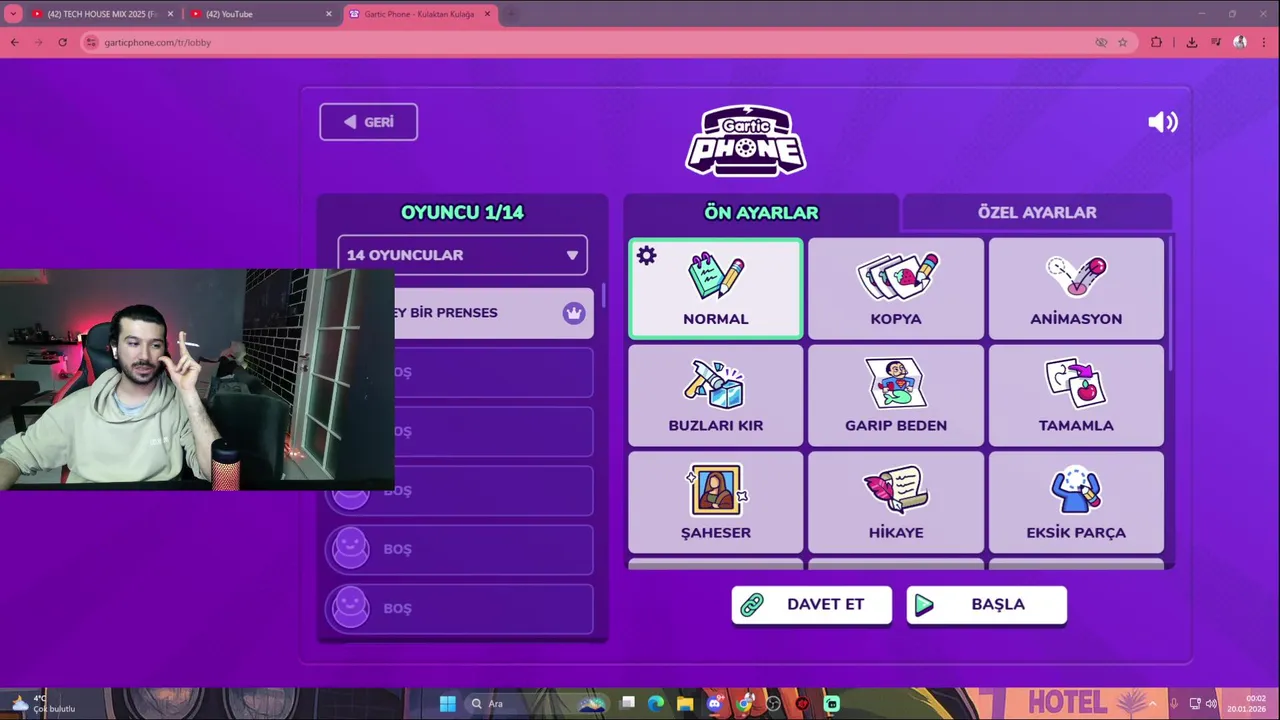Open Discord from the taskbar
This screenshot has height=720, width=1280.
714,703
